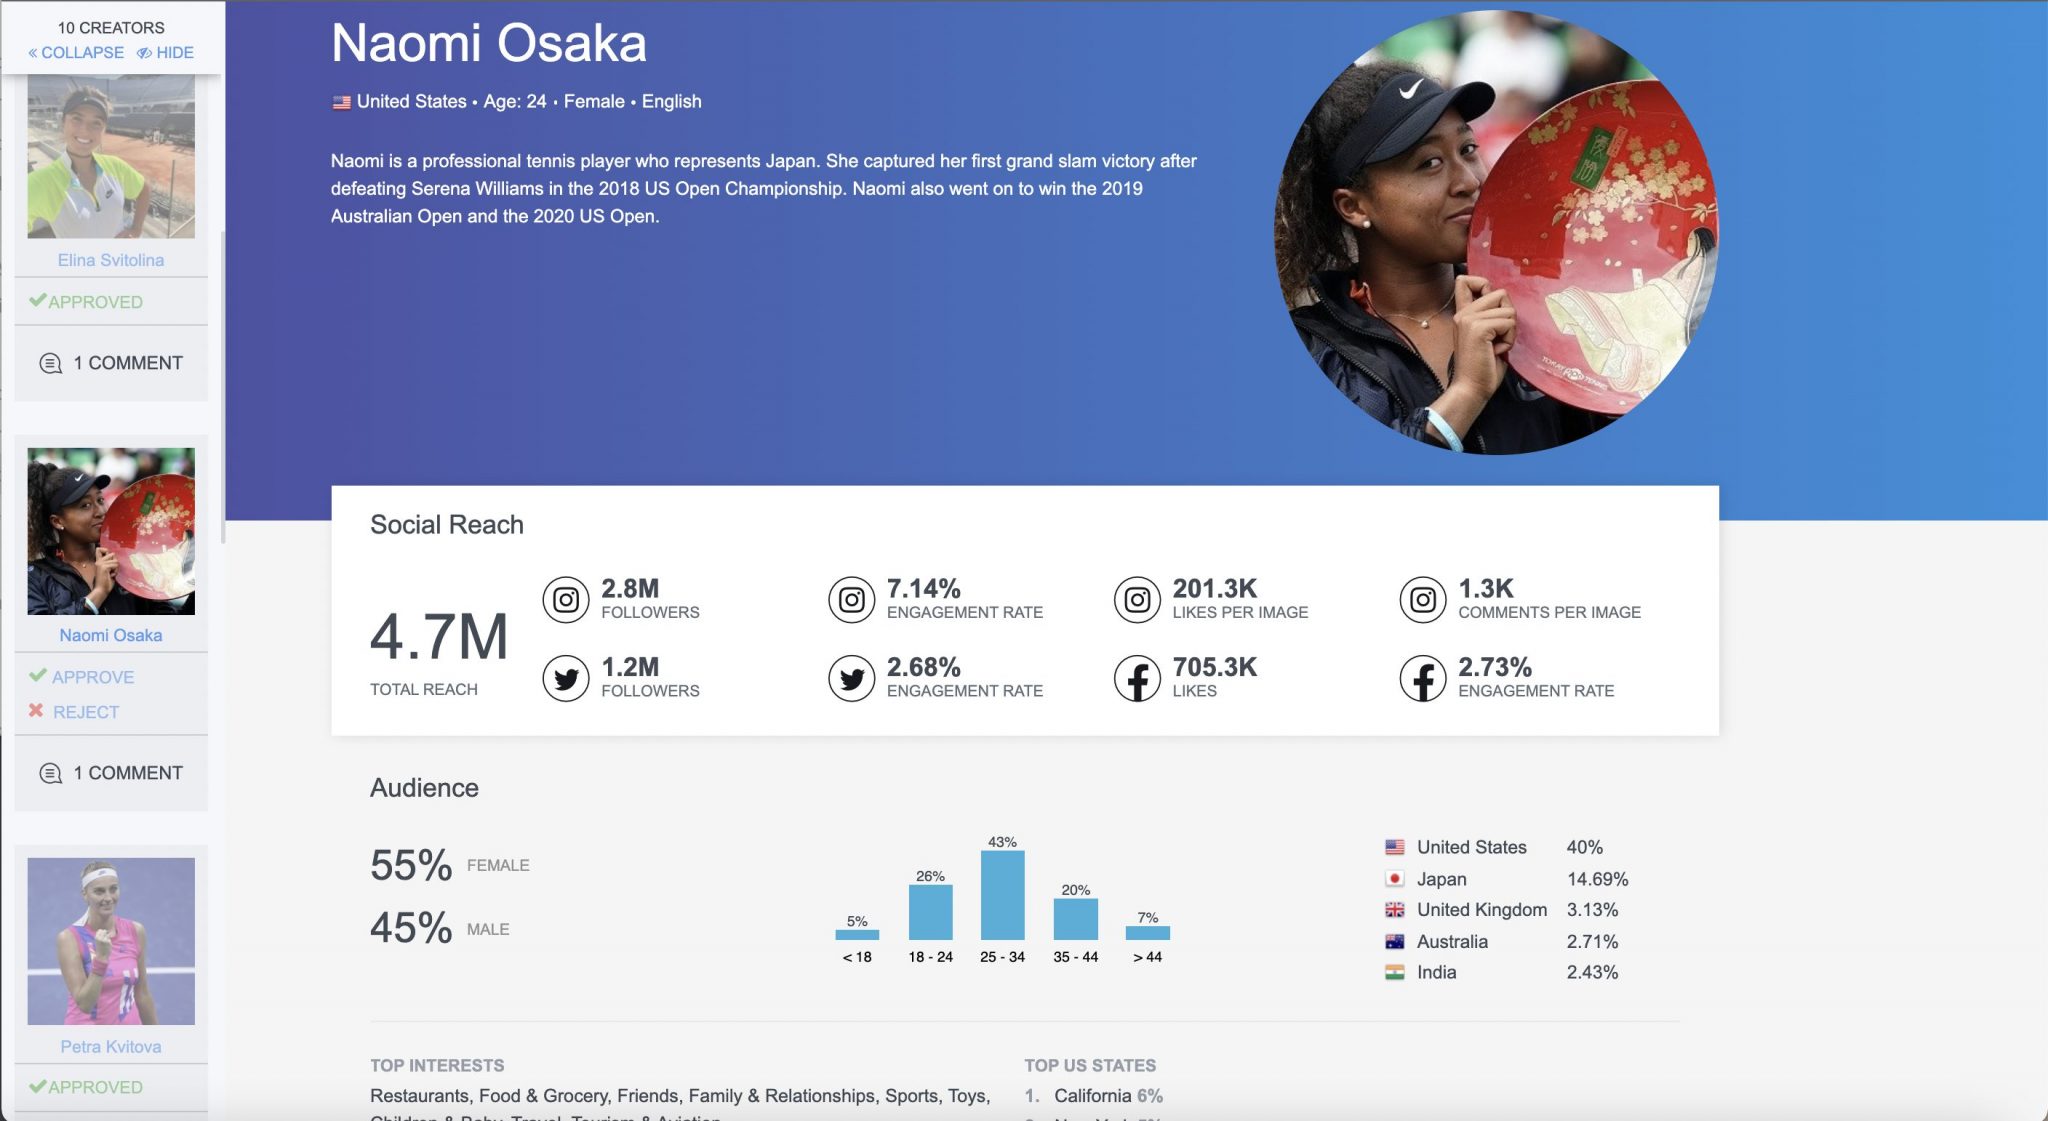Select Elina Svitolina name link
This screenshot has height=1121, width=2048.
pos(111,260)
